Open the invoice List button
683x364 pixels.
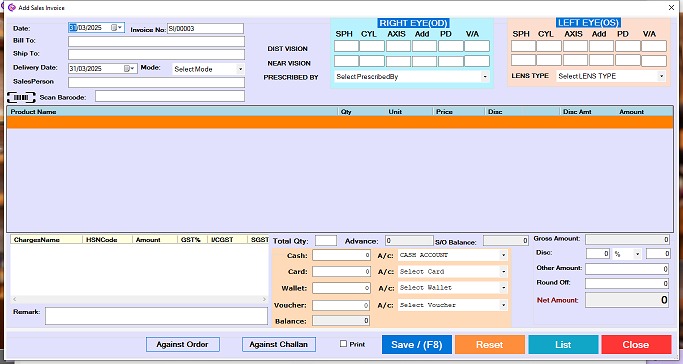pyautogui.click(x=563, y=344)
